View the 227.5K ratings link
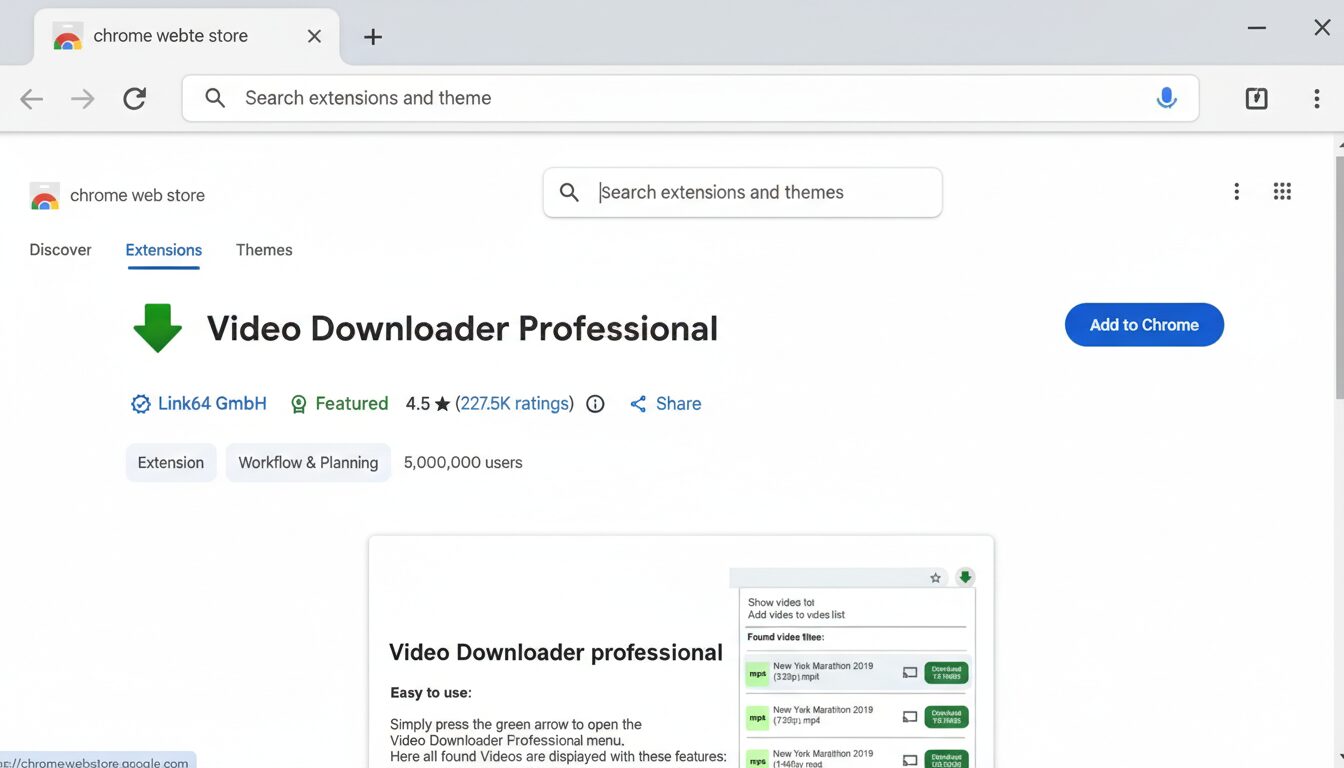1344x768 pixels. tap(515, 404)
